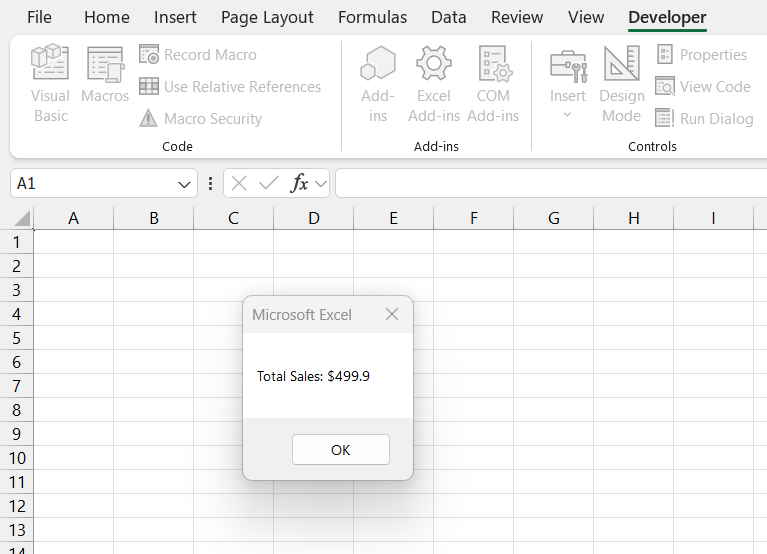767x554 pixels.
Task: Close the Microsoft Excel message box
Action: click(x=392, y=314)
